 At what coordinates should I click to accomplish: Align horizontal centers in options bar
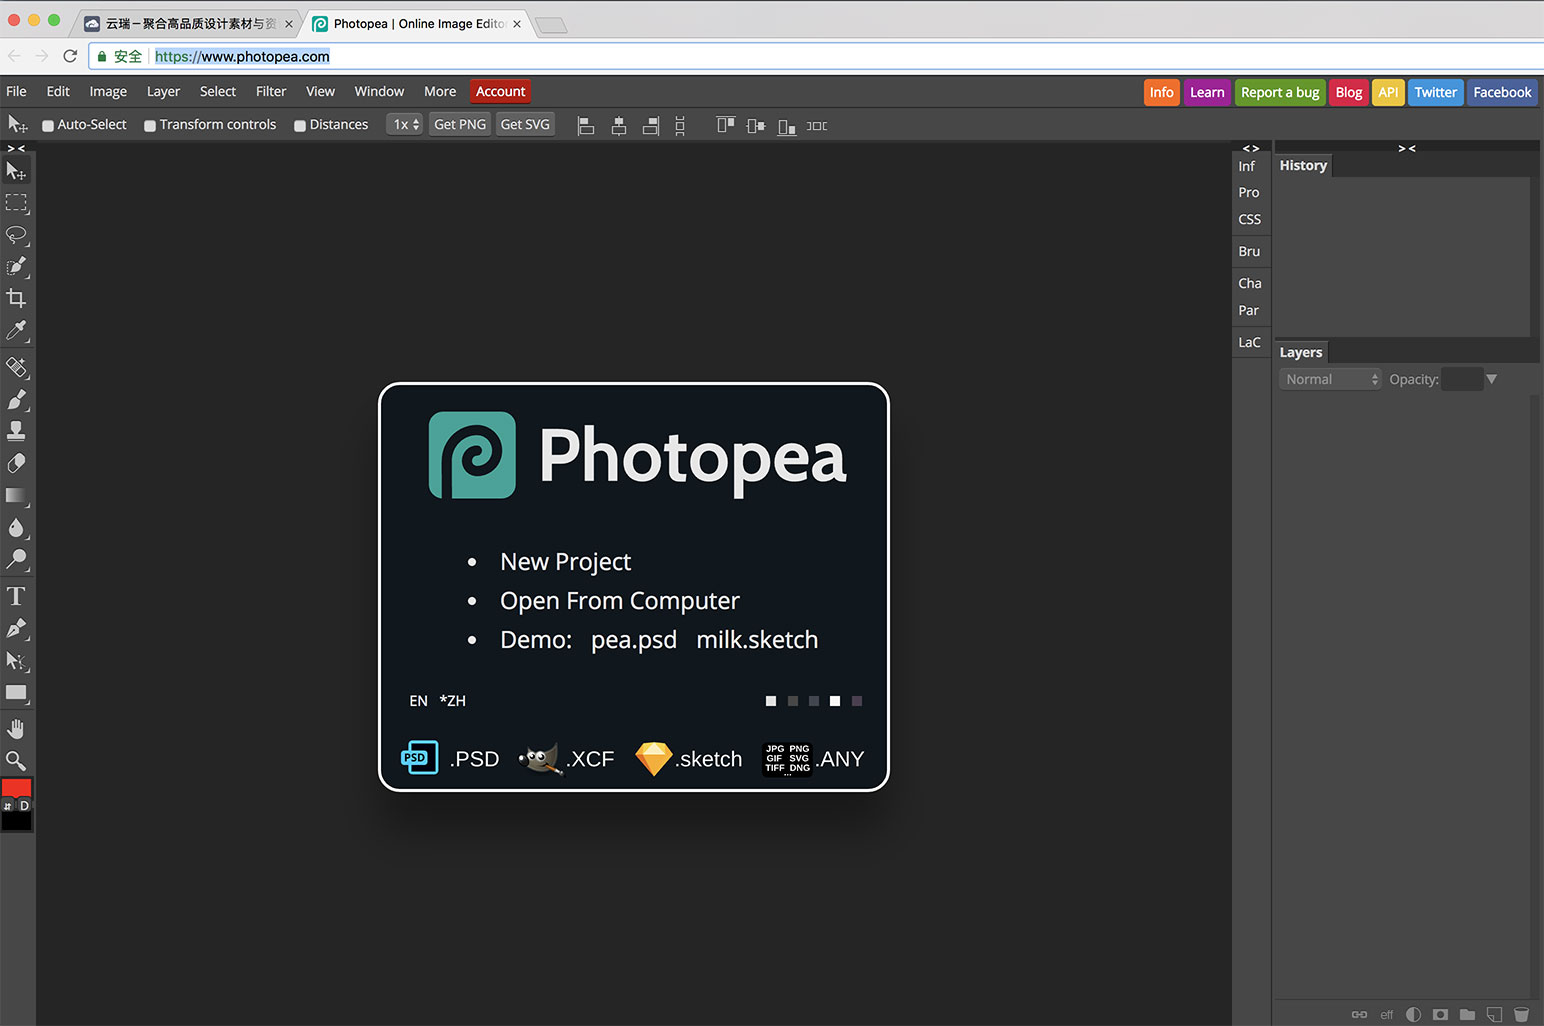619,126
